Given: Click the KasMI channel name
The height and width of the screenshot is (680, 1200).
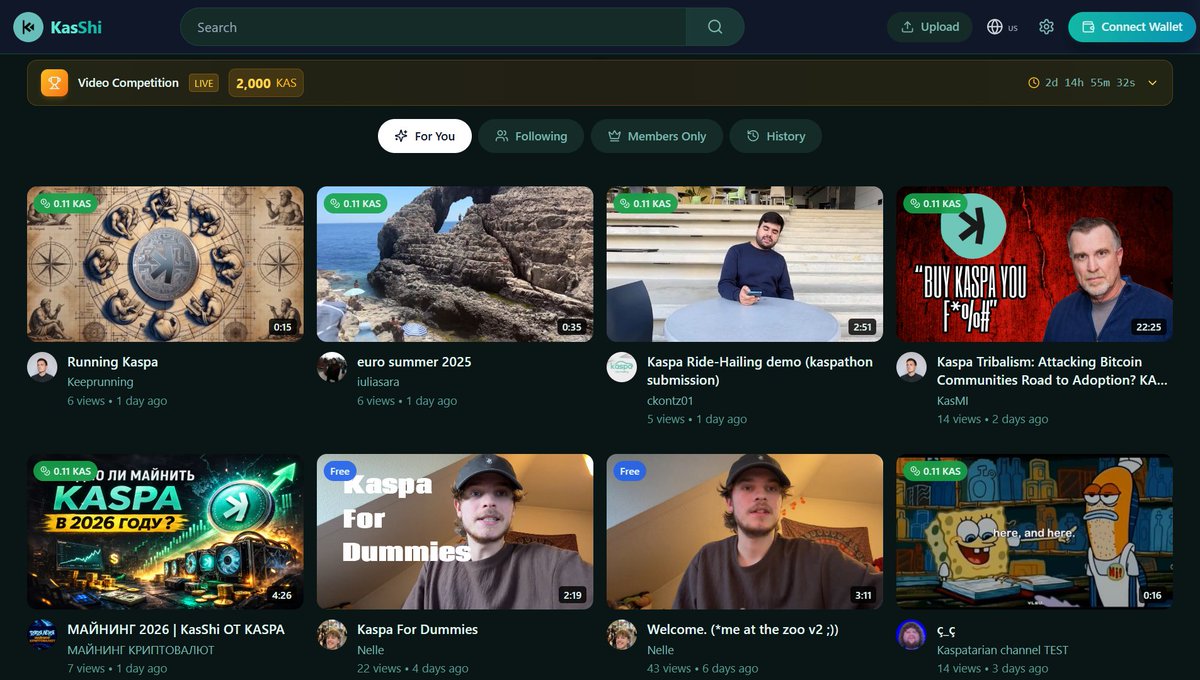Looking at the screenshot, I should (x=953, y=401).
